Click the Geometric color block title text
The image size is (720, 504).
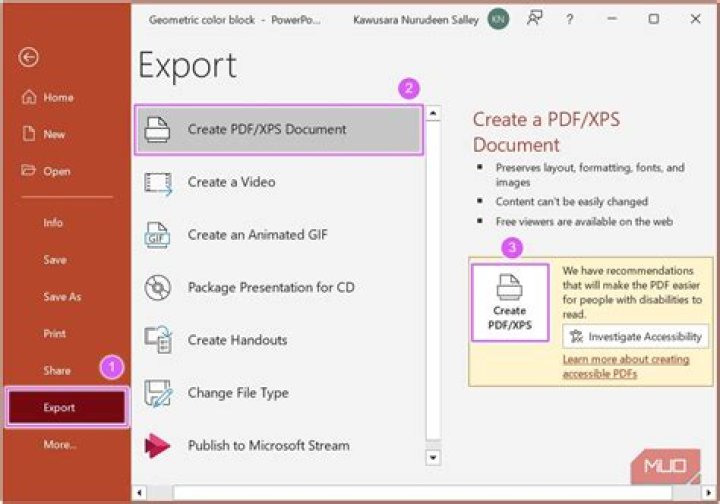click(x=202, y=20)
